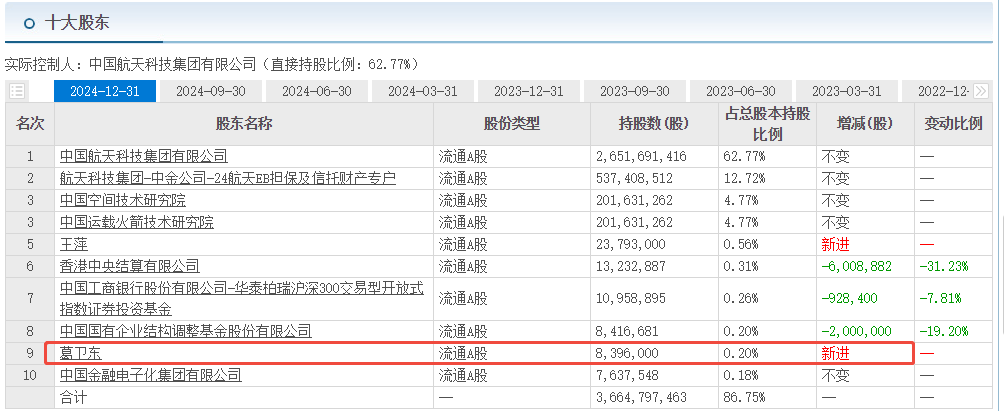Click the 股份类型 column header
The width and height of the screenshot is (1004, 411).
click(512, 124)
